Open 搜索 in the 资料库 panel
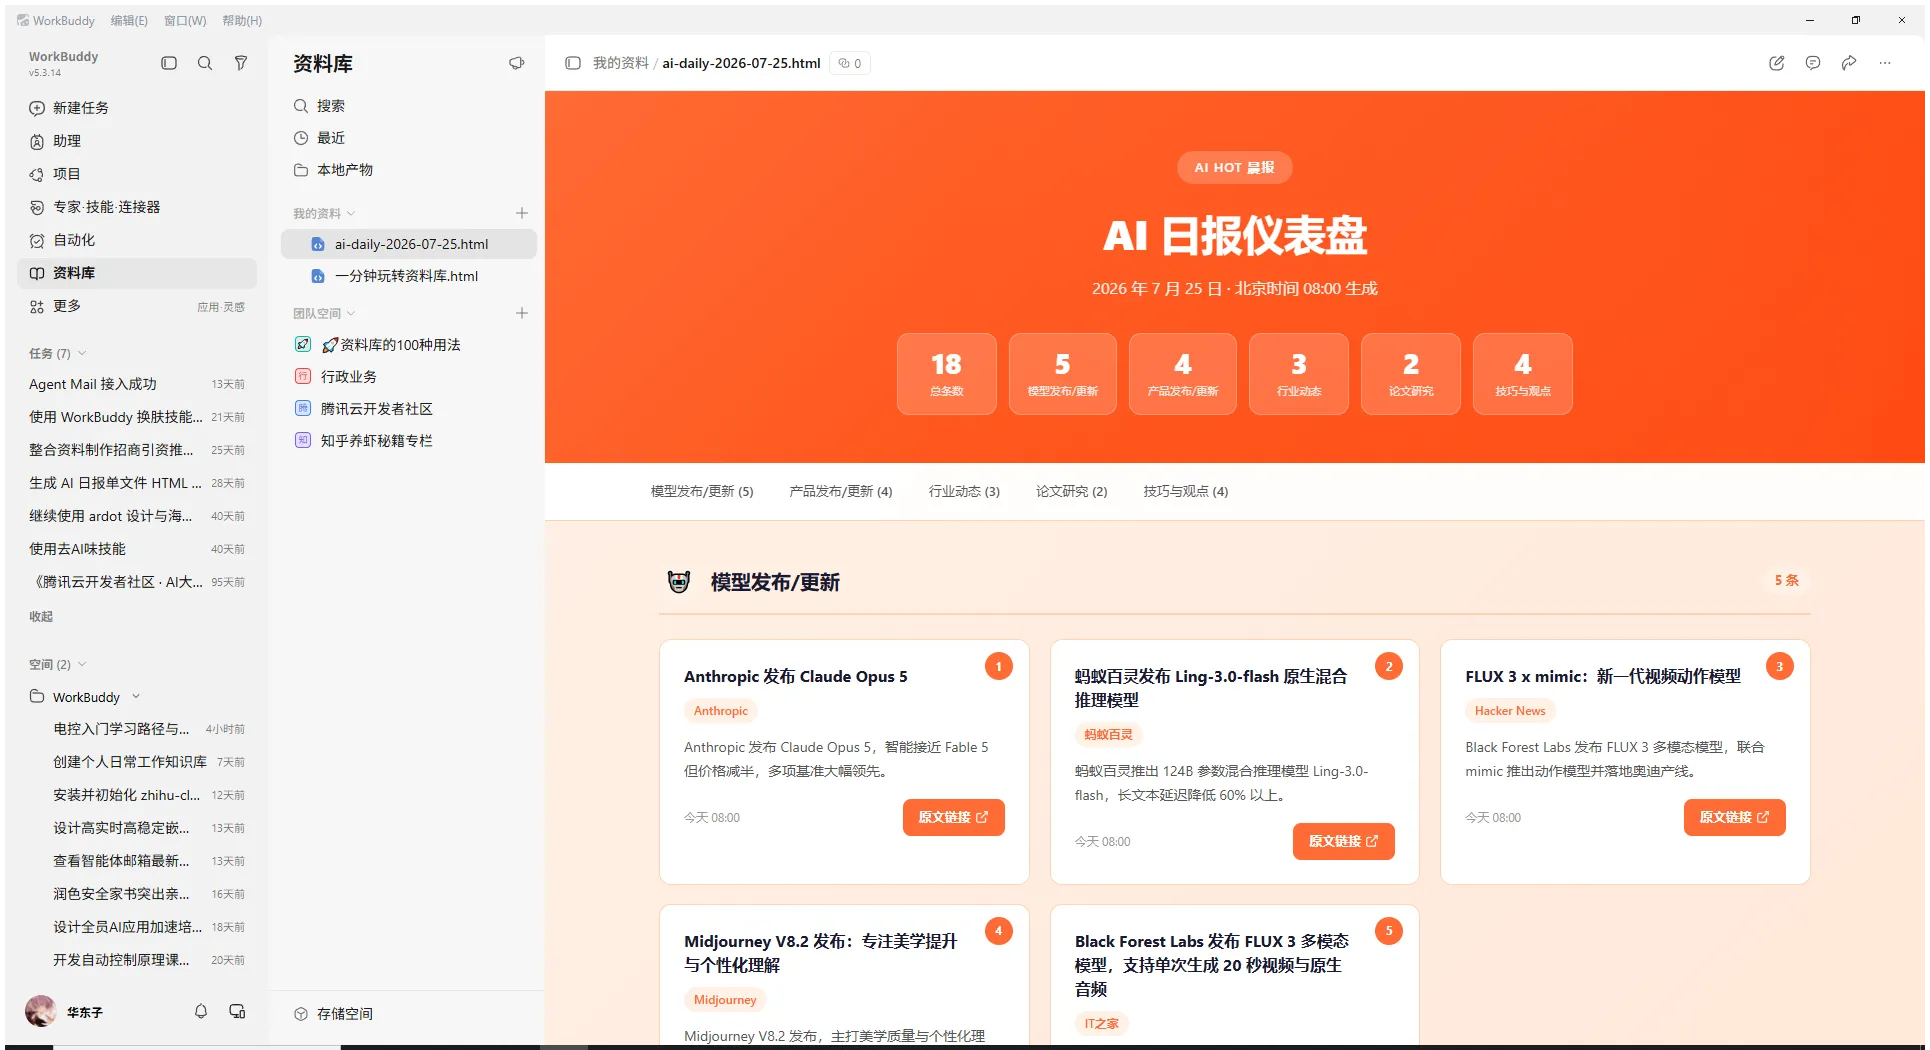 tap(409, 106)
